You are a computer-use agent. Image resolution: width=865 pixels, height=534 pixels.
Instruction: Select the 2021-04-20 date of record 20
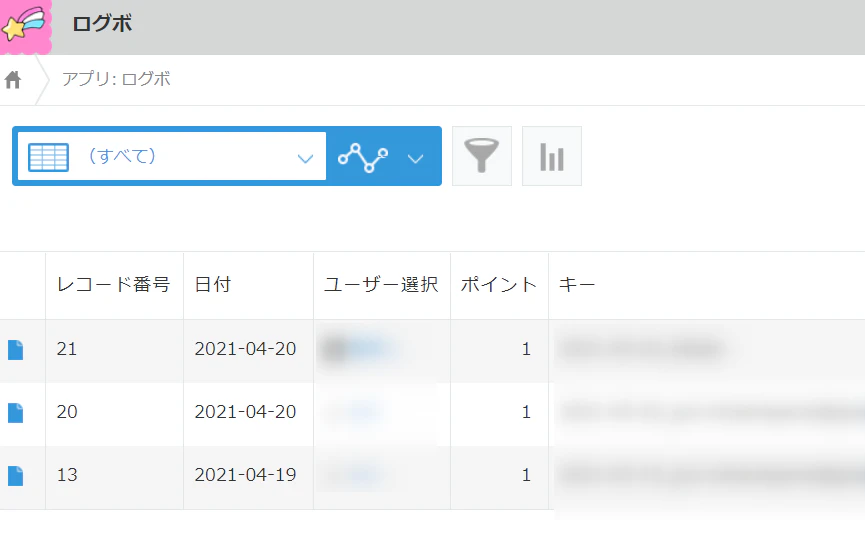coord(245,412)
